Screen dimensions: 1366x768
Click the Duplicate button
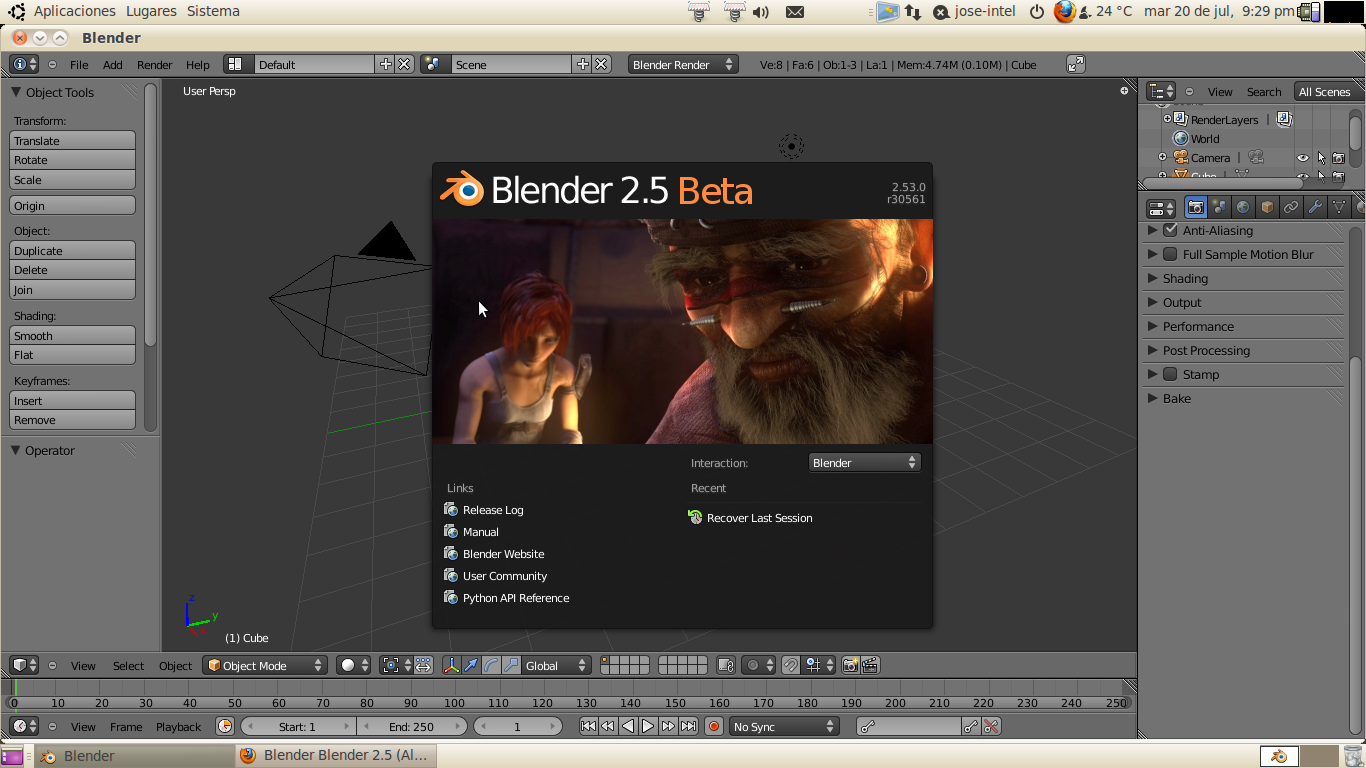(x=73, y=251)
